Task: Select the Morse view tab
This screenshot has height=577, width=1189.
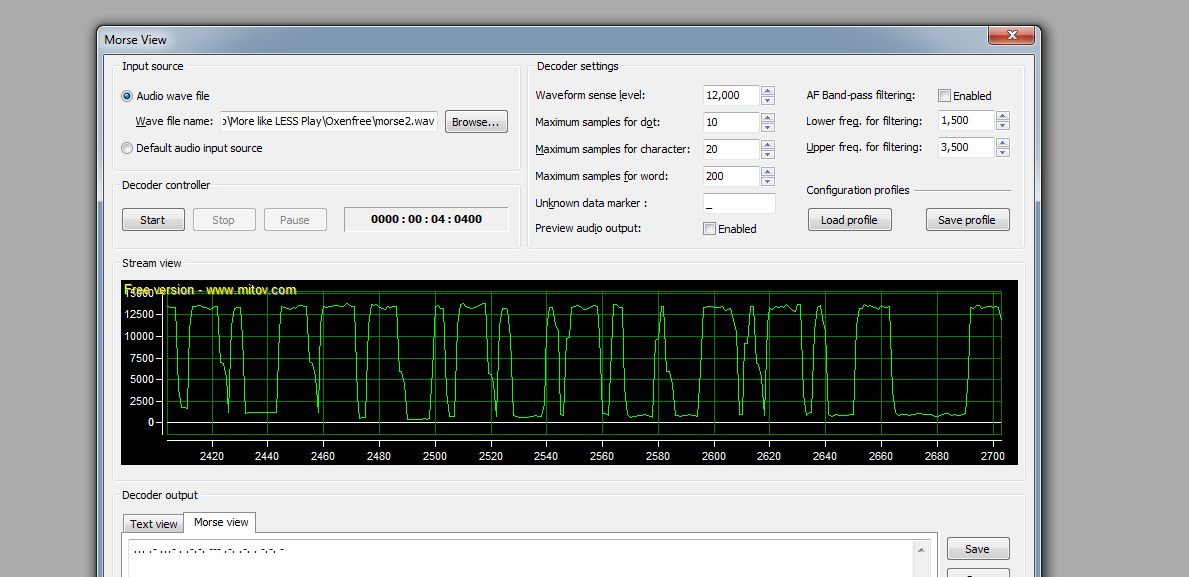Action: click(221, 522)
